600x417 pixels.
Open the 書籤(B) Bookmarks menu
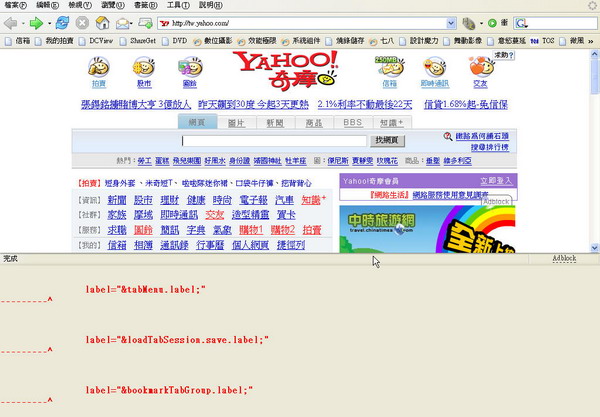pyautogui.click(x=146, y=5)
